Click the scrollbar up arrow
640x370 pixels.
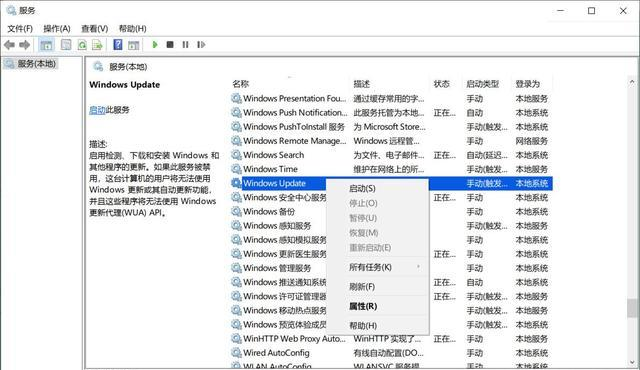pos(632,82)
